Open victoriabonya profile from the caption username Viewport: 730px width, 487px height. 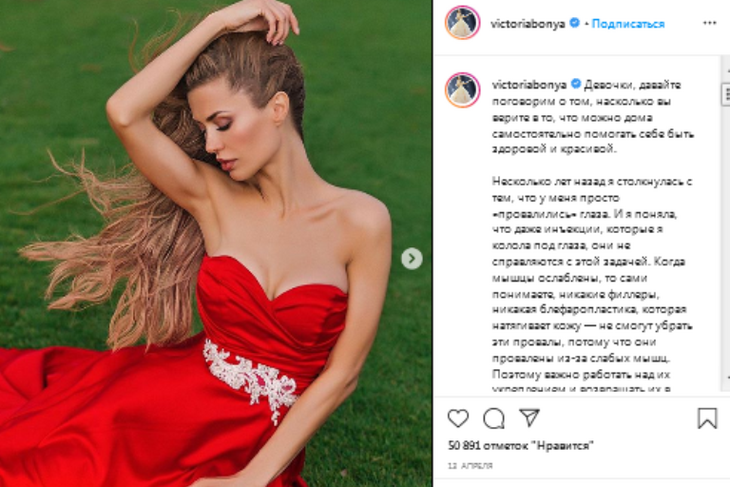coord(529,85)
